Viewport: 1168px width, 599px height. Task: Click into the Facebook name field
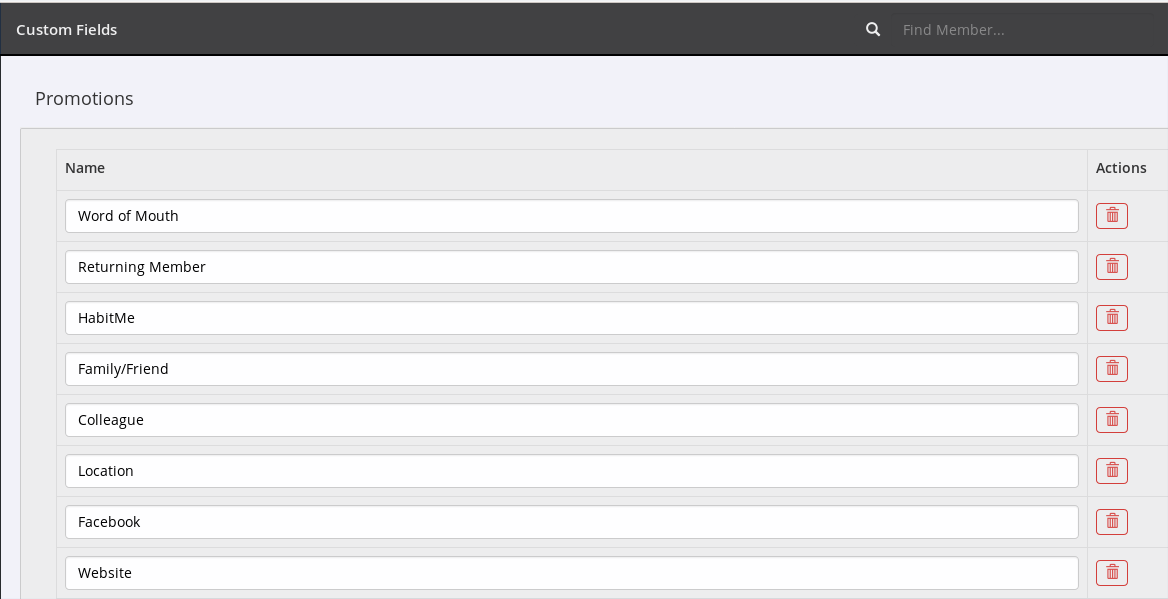coord(571,522)
